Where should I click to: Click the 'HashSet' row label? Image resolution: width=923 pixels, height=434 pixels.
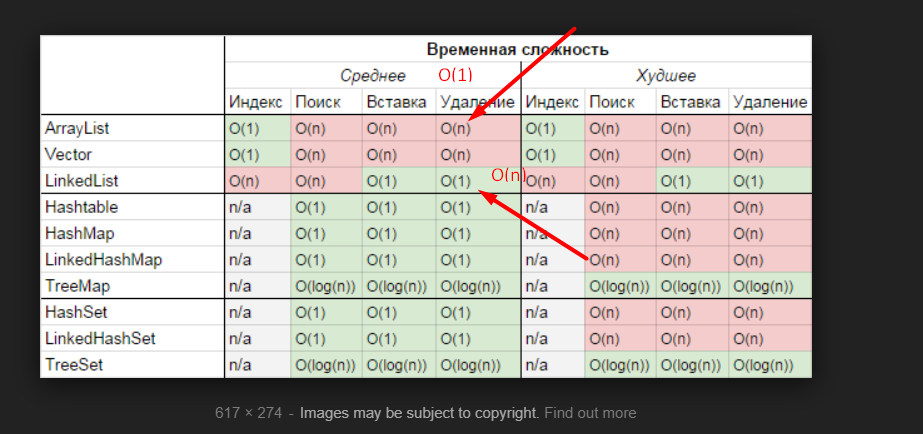[x=77, y=312]
